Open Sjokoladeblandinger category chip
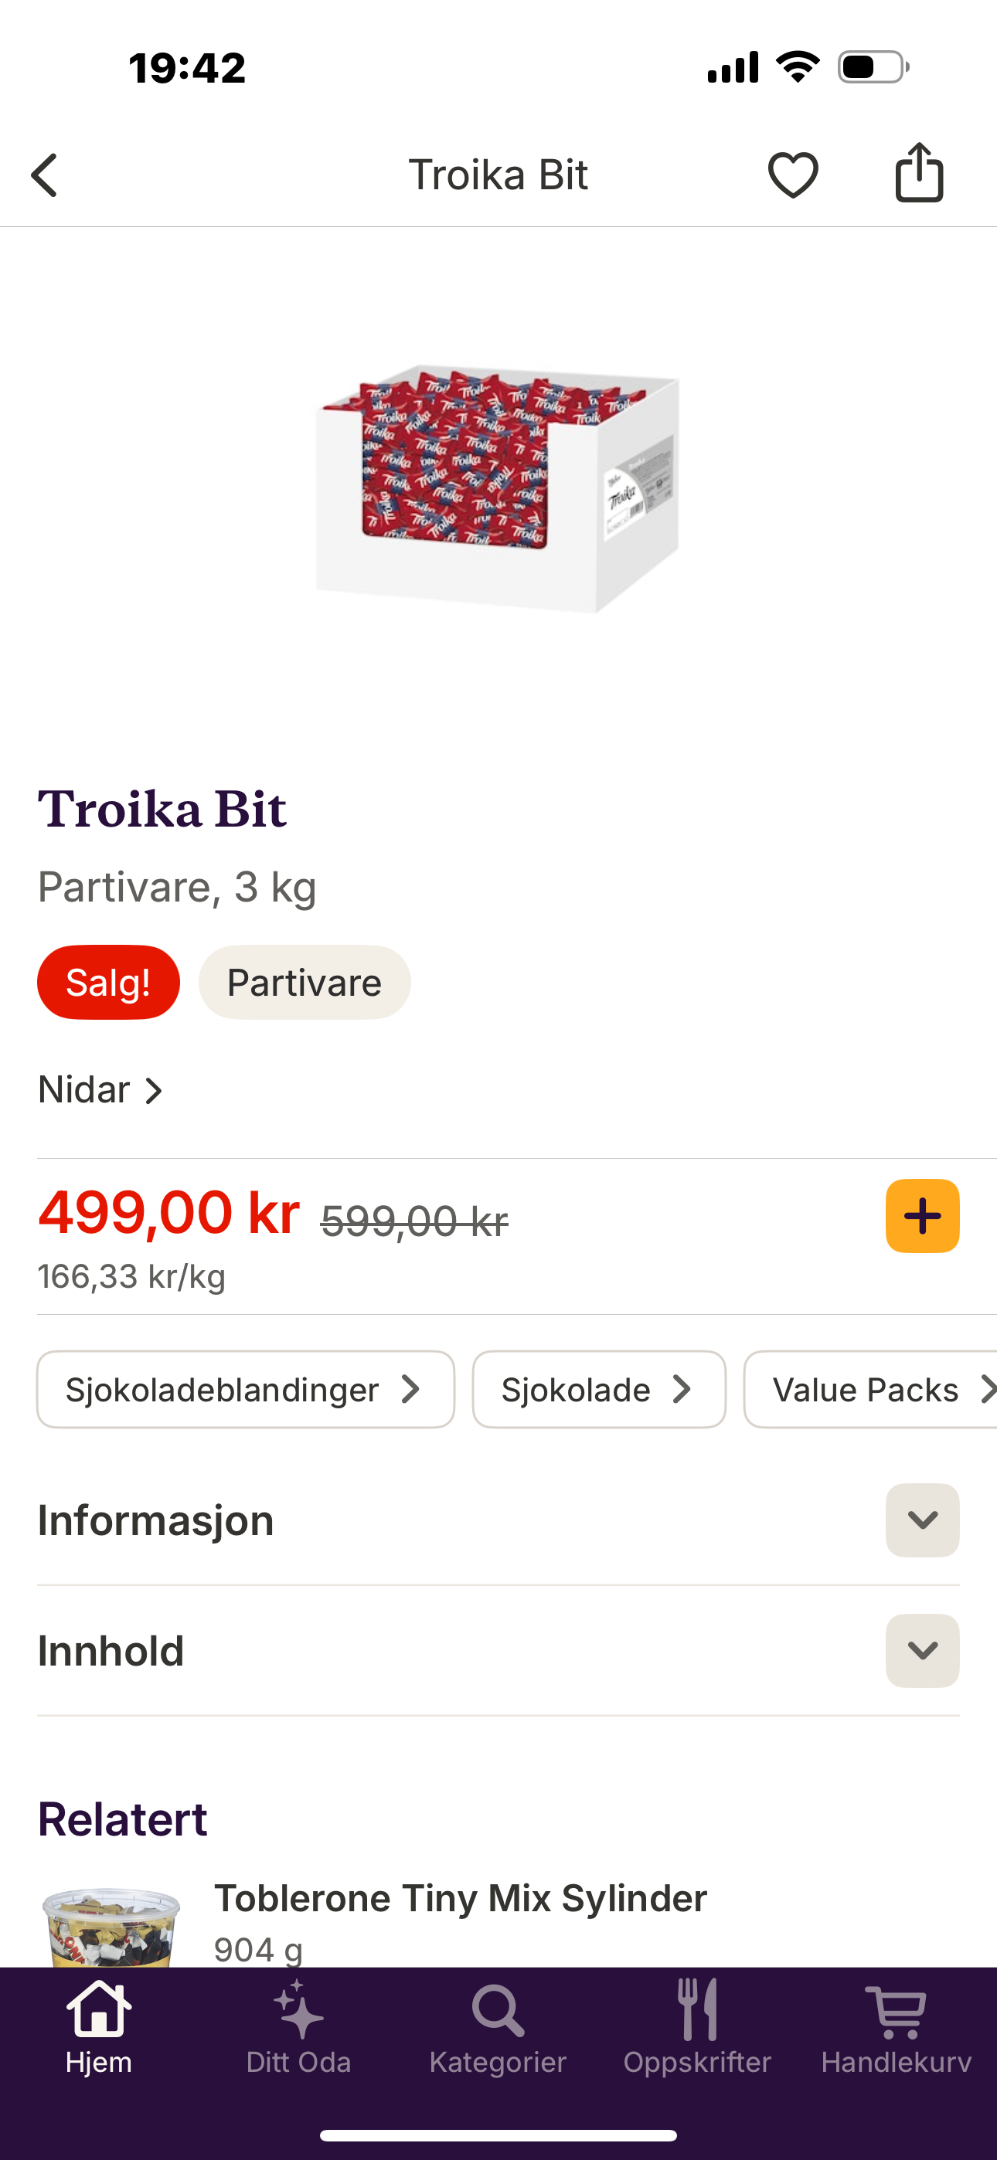The image size is (997, 2160). pos(245,1389)
